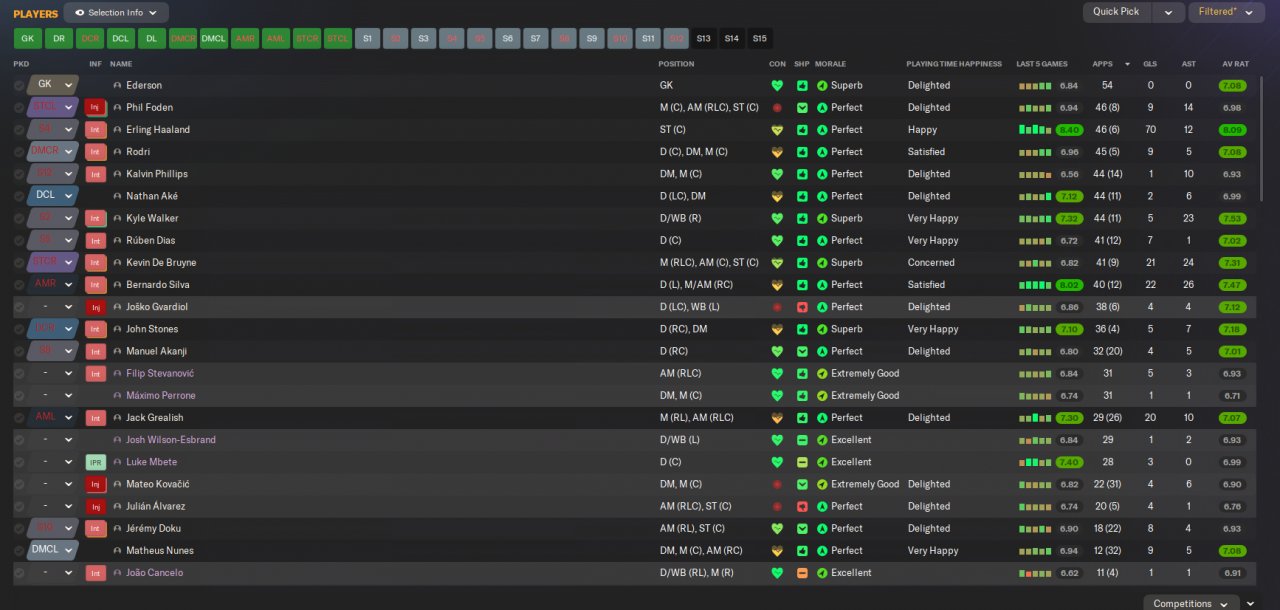Click the player icon beside Nathan Aké

tap(117, 196)
